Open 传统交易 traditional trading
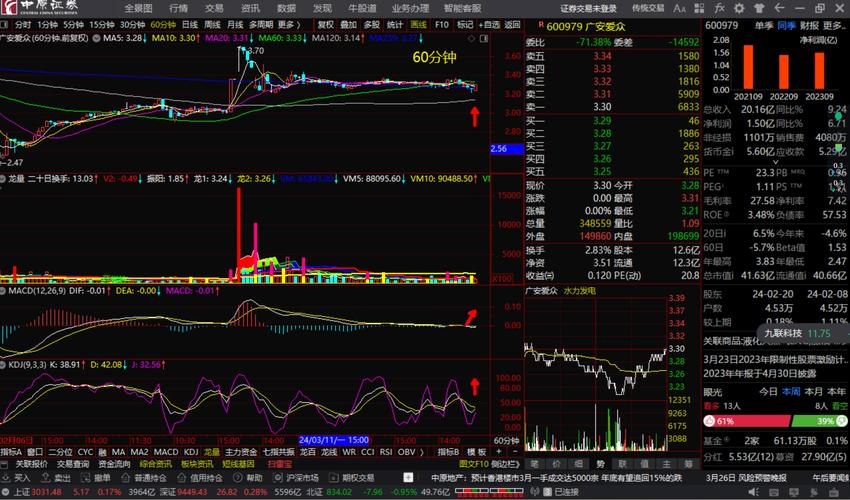The width and height of the screenshot is (850, 500). 648,8
